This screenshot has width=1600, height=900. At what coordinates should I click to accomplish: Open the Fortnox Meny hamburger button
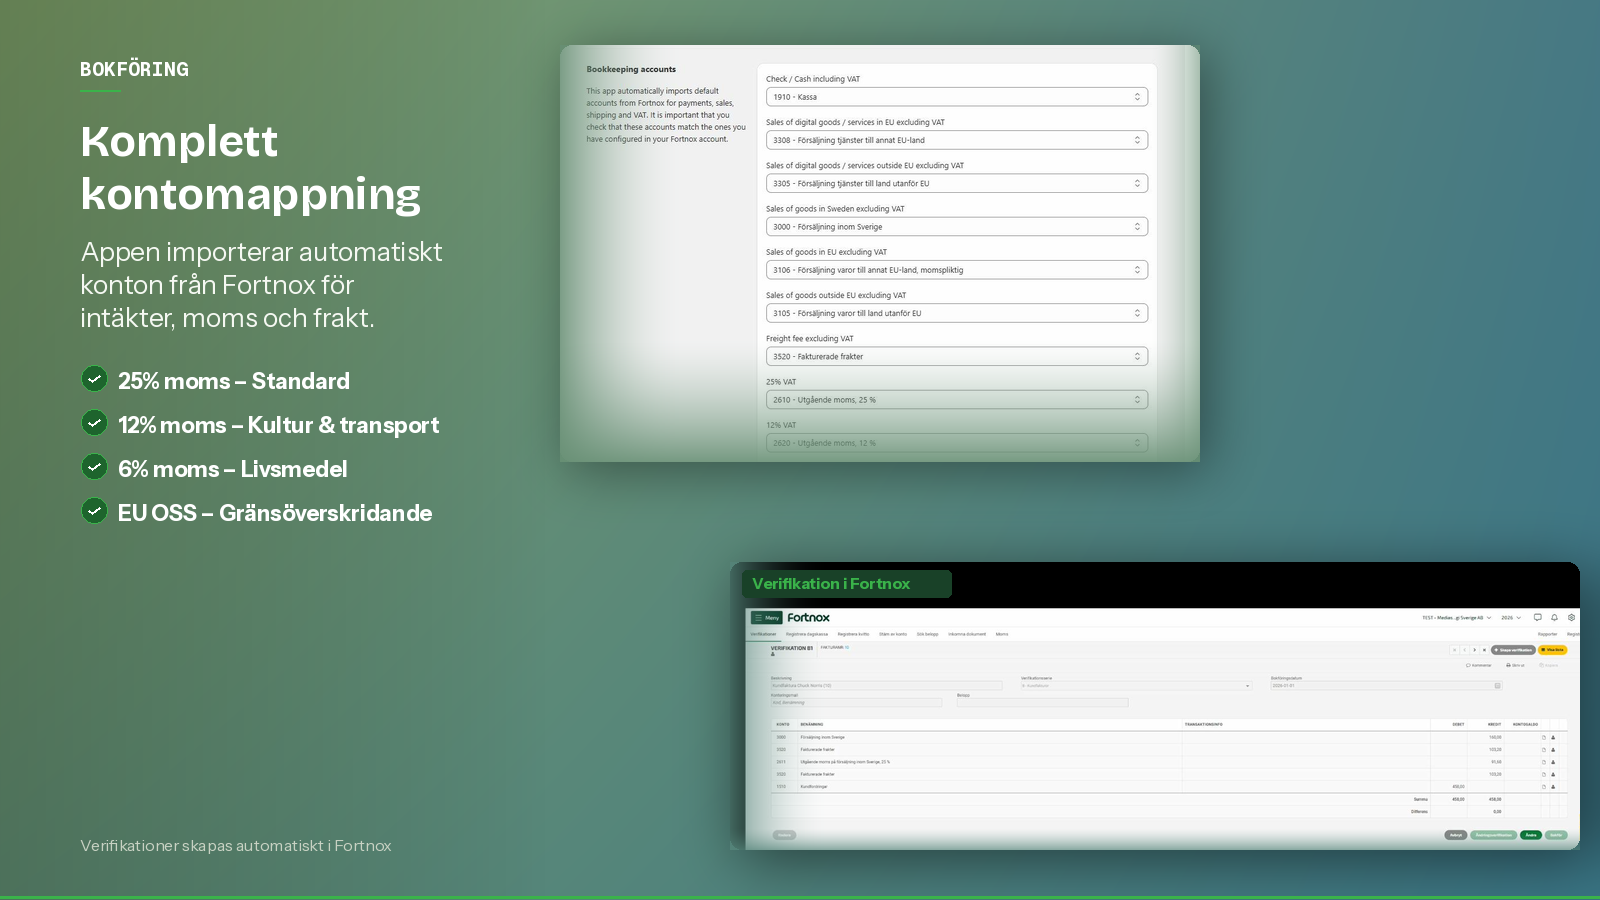766,618
